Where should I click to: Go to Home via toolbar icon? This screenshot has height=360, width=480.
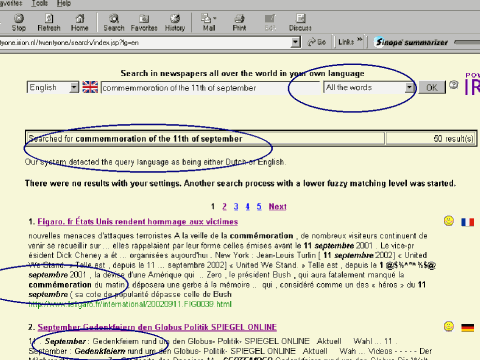pos(79,23)
